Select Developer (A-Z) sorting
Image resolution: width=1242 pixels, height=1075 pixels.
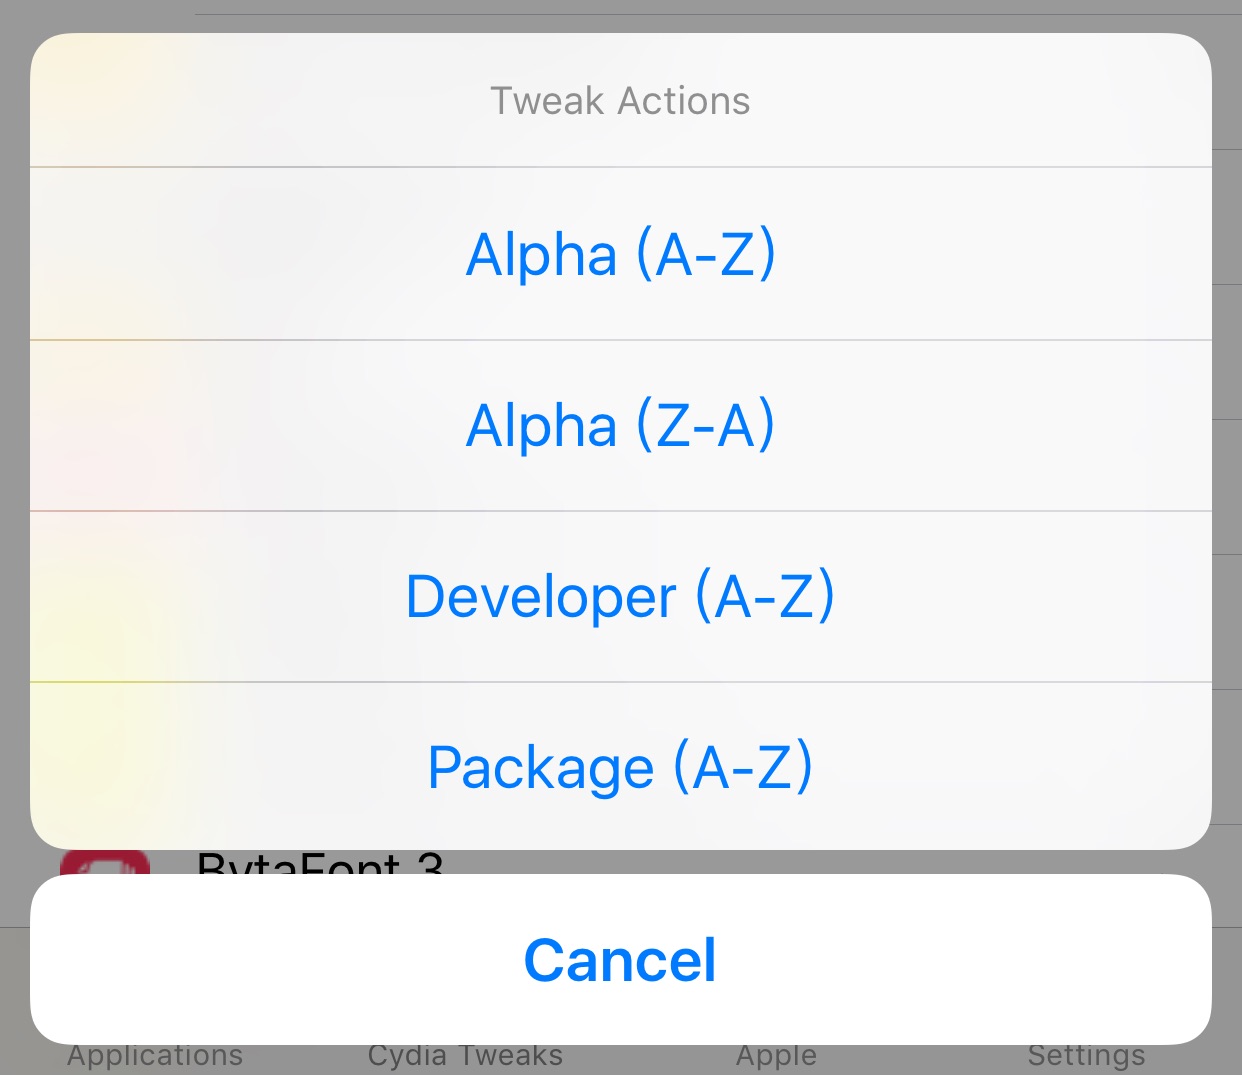(x=621, y=597)
